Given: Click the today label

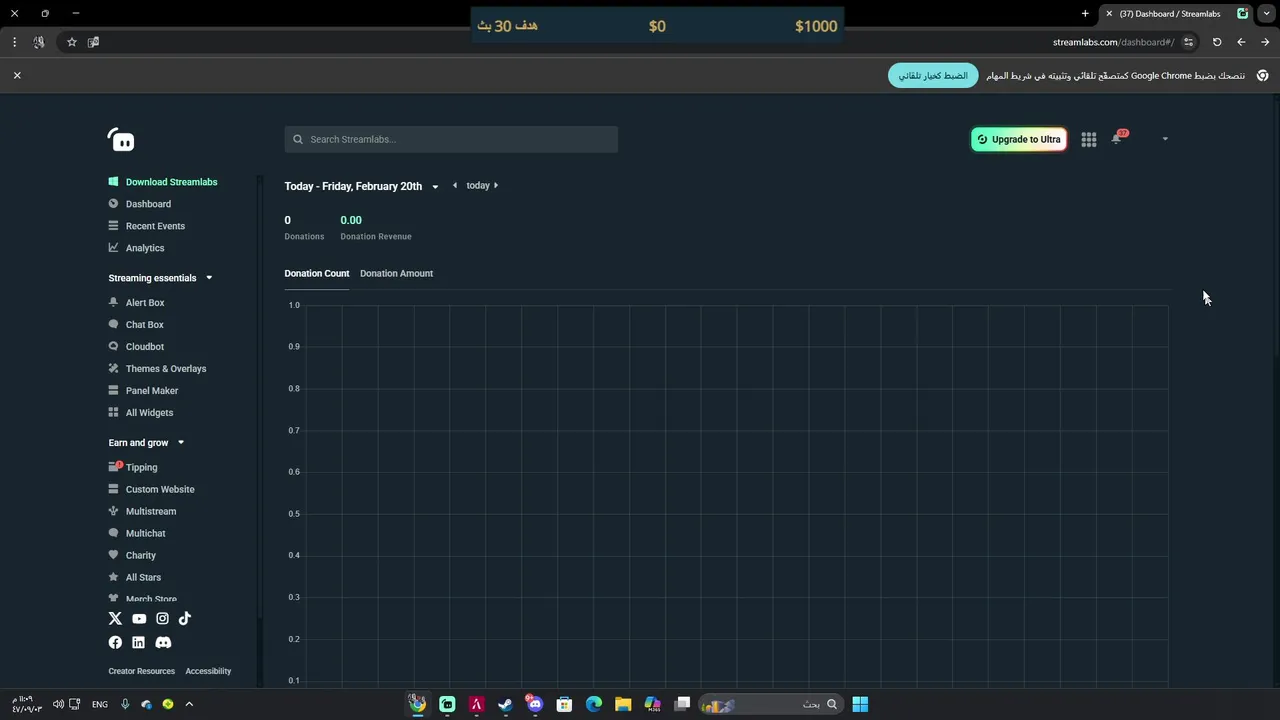Looking at the screenshot, I should point(478,185).
